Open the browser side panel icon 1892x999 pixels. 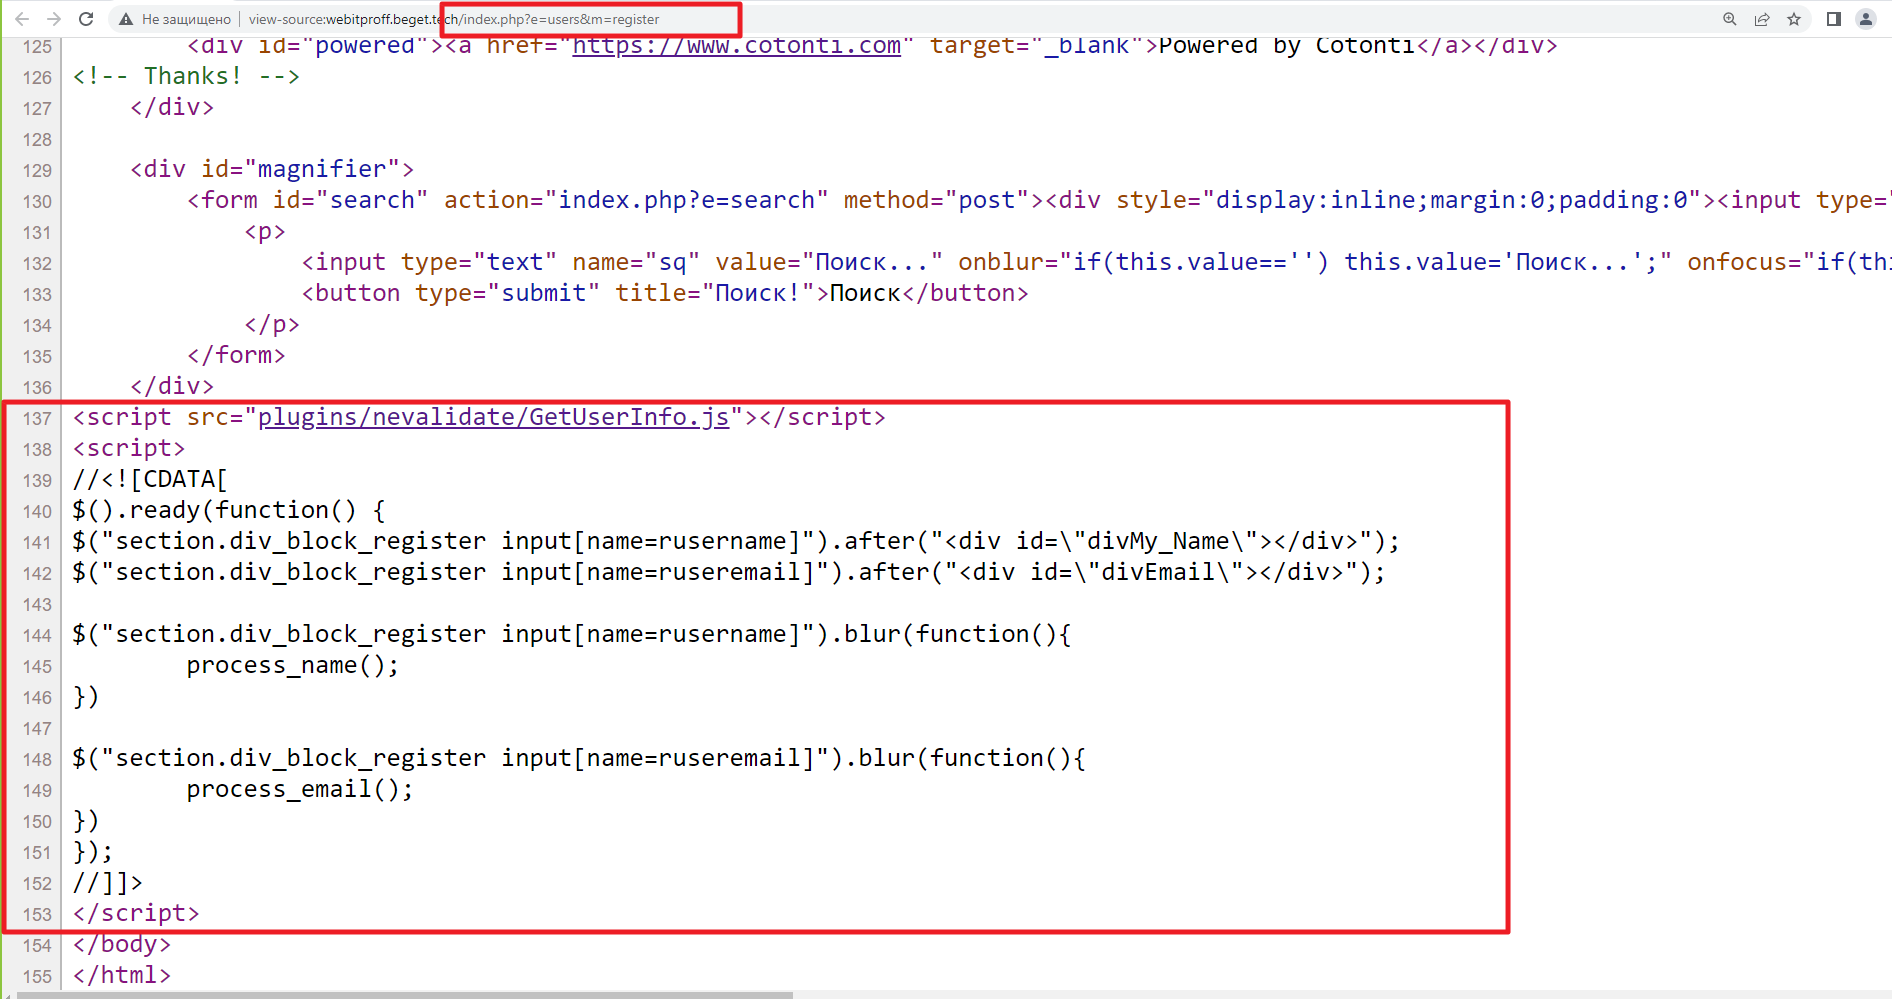pos(1834,19)
